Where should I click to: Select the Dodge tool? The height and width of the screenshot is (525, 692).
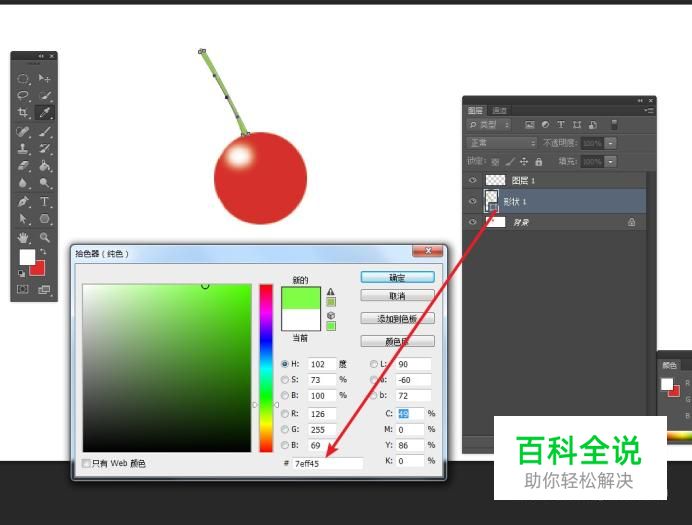(44, 183)
